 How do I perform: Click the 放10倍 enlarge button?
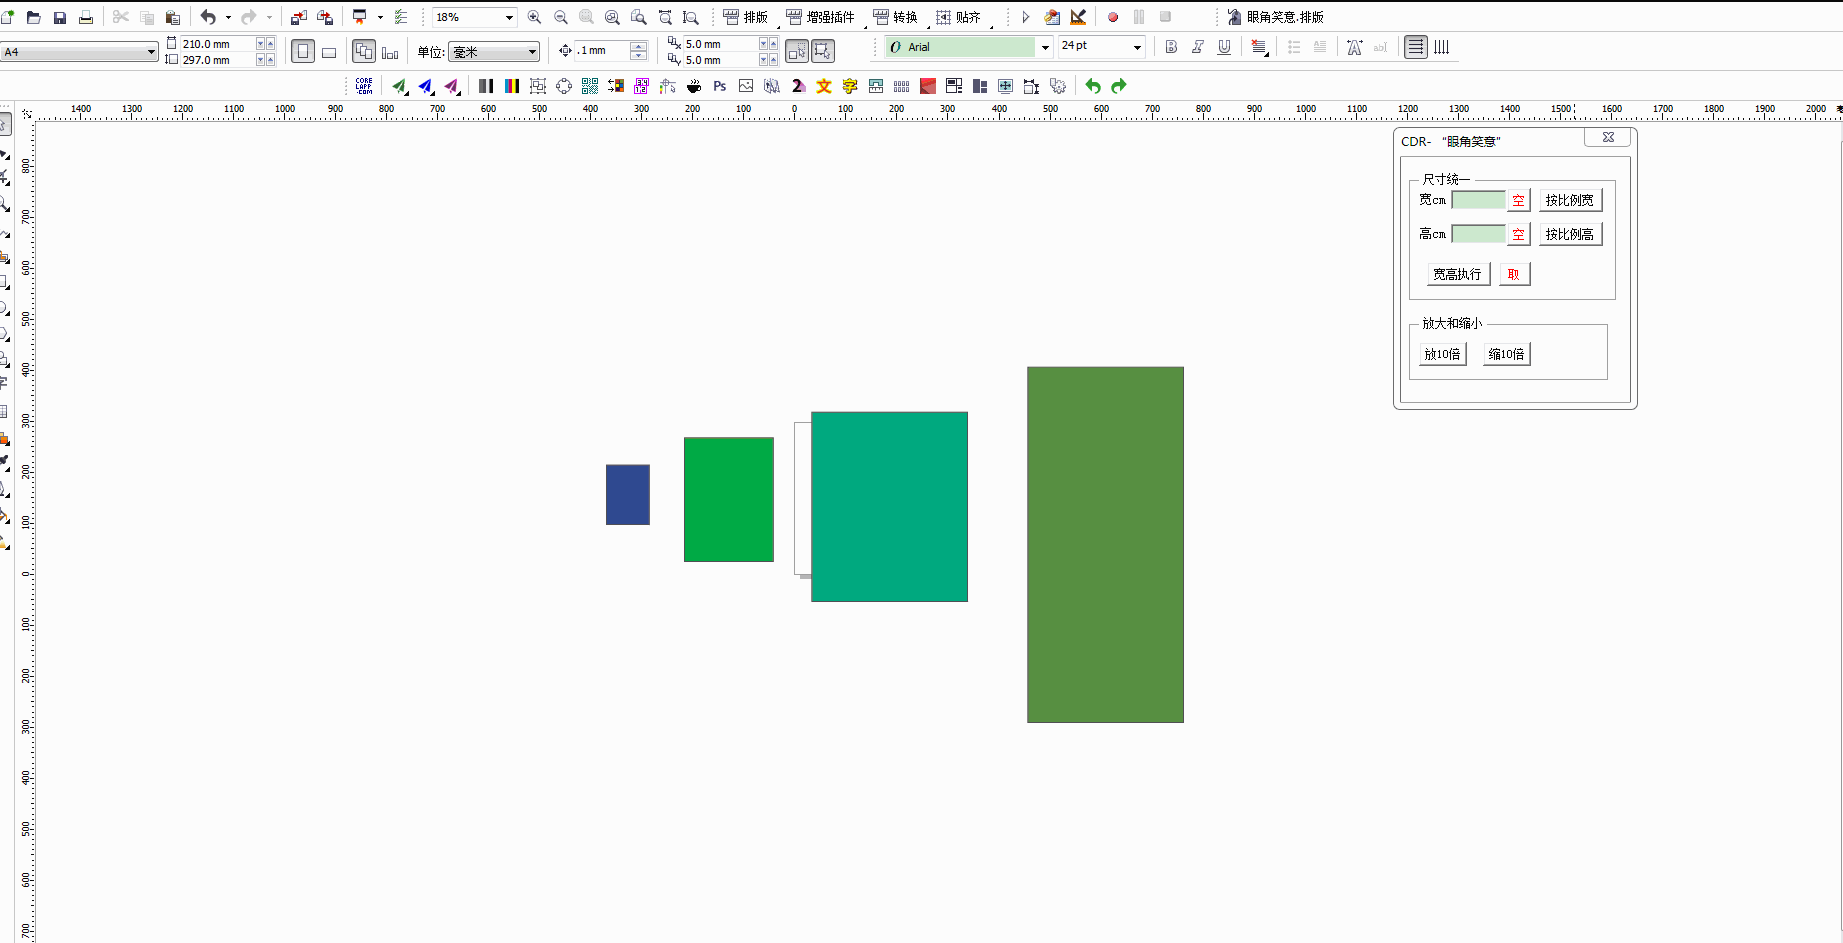(1443, 354)
